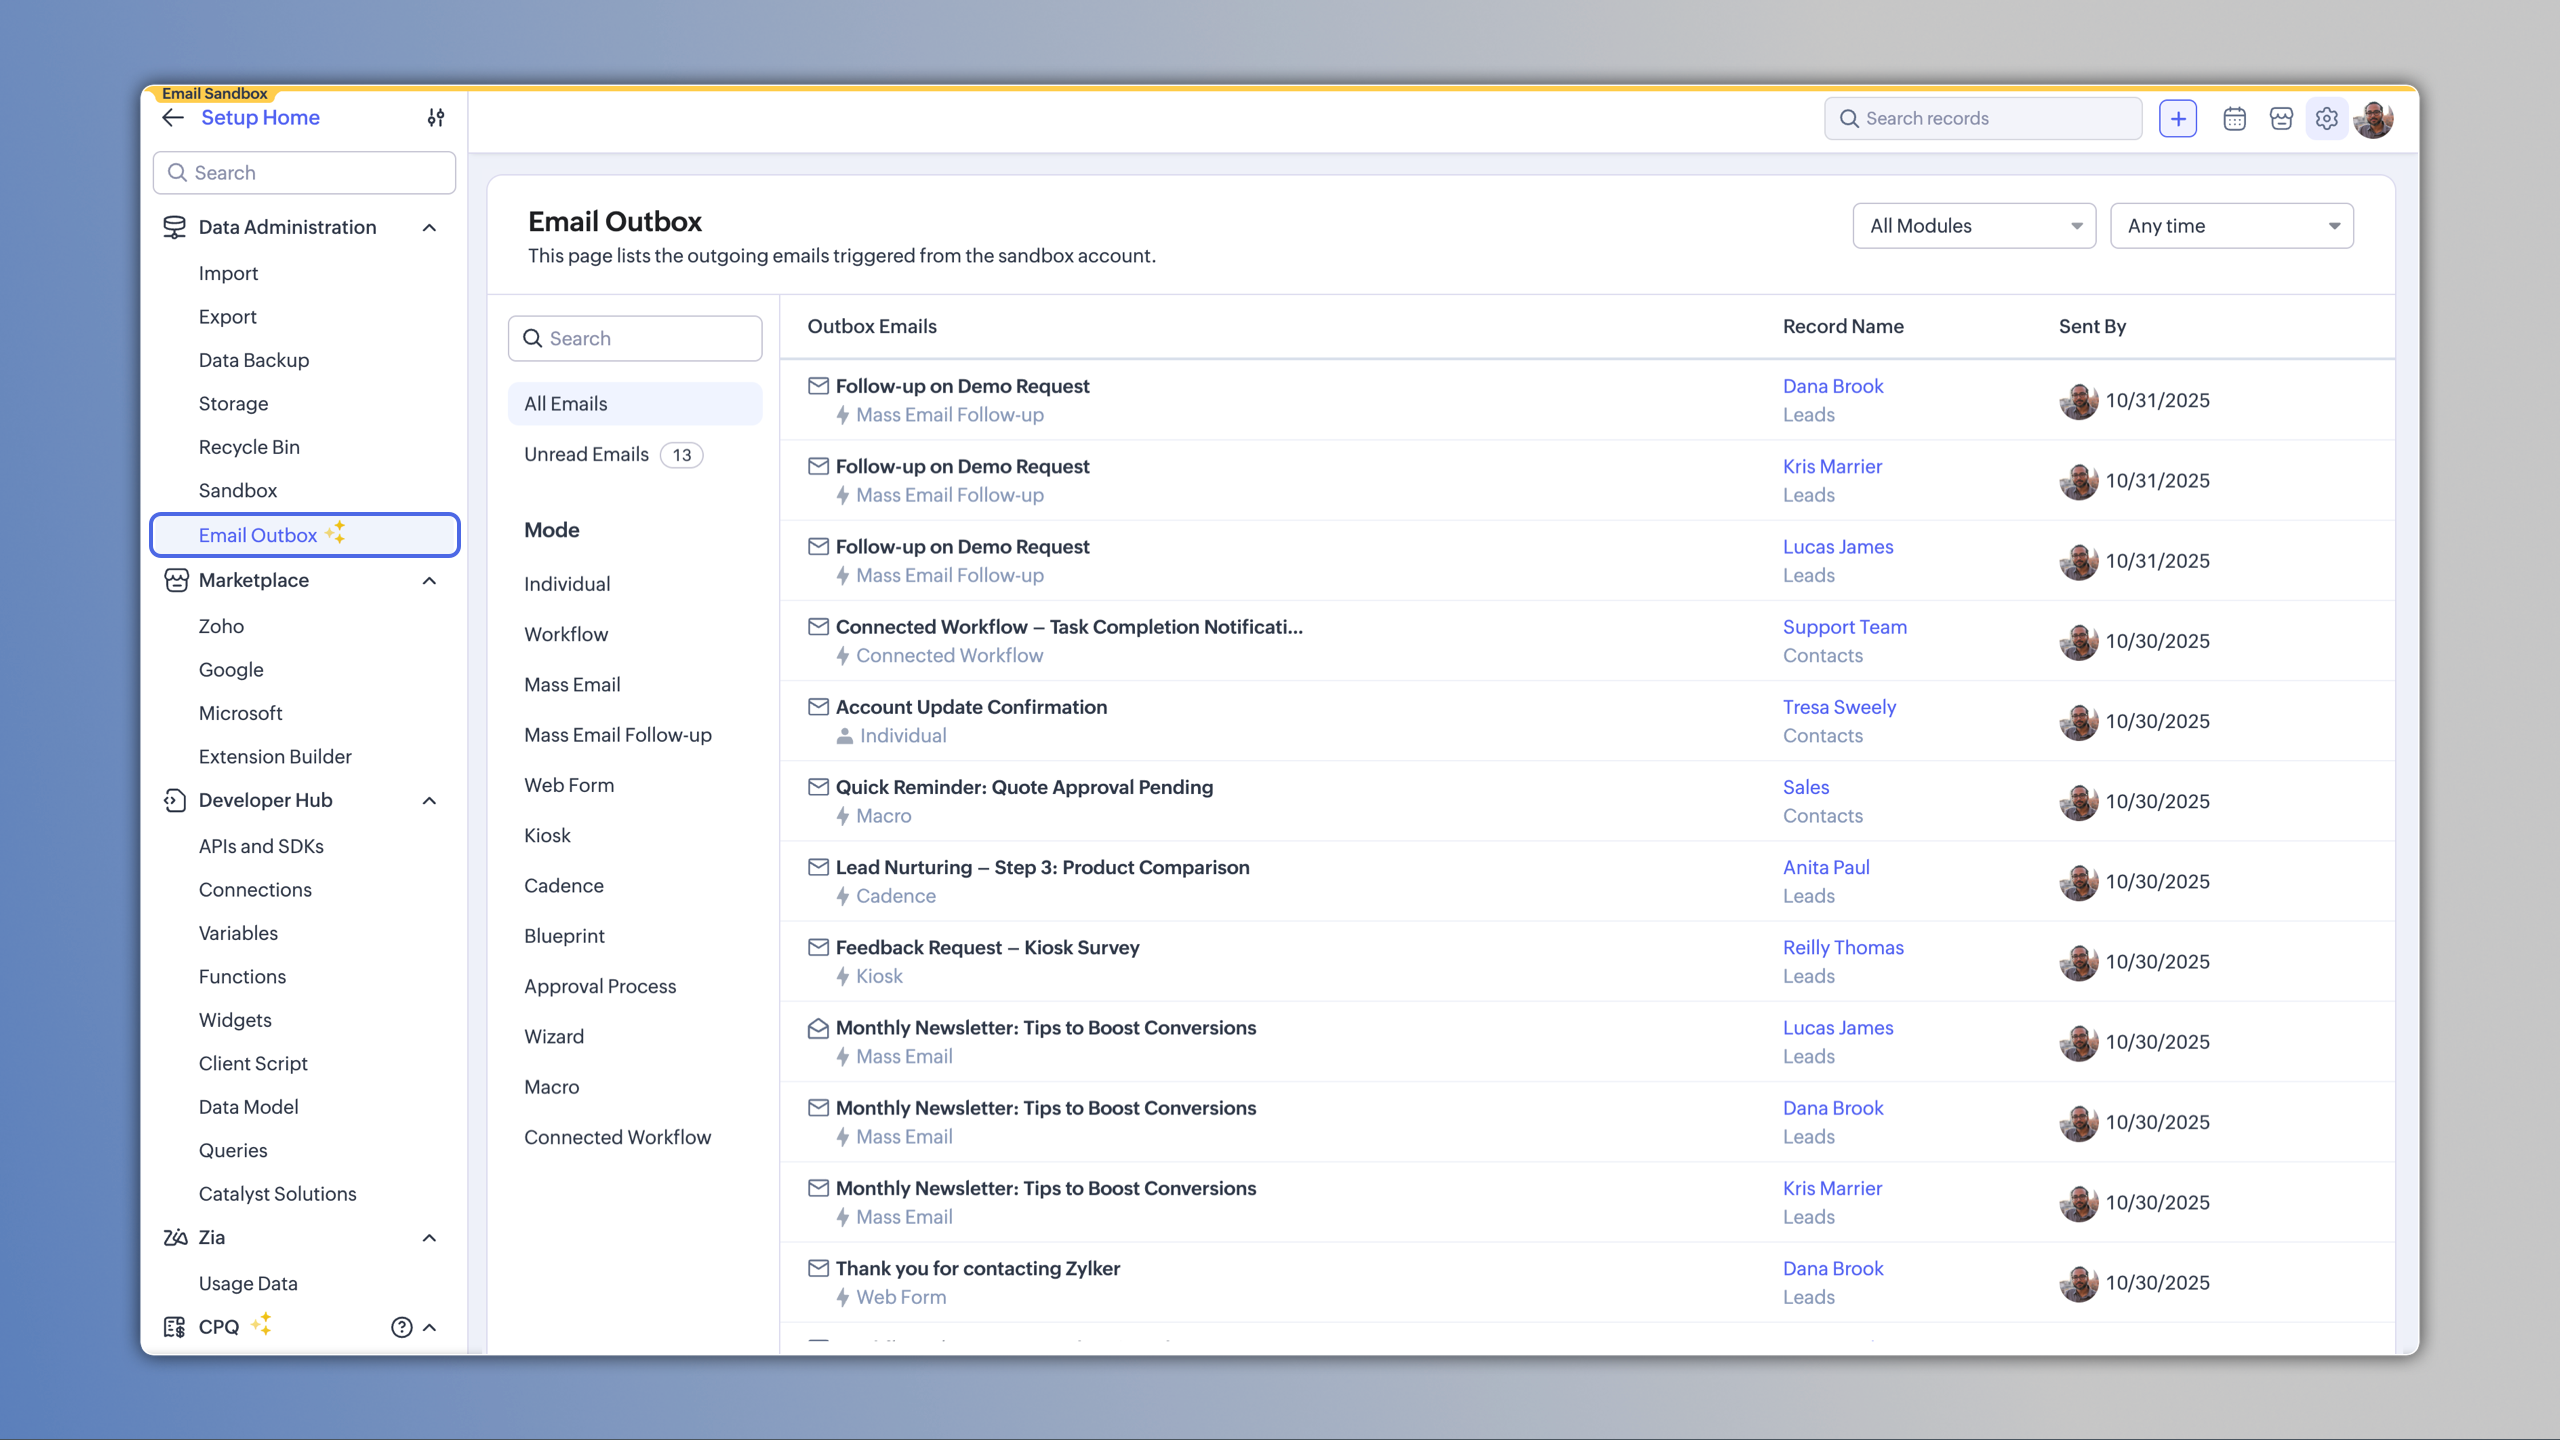This screenshot has width=2560, height=1440.
Task: Open the Tresa Sweely record link
Action: pyautogui.click(x=1839, y=707)
